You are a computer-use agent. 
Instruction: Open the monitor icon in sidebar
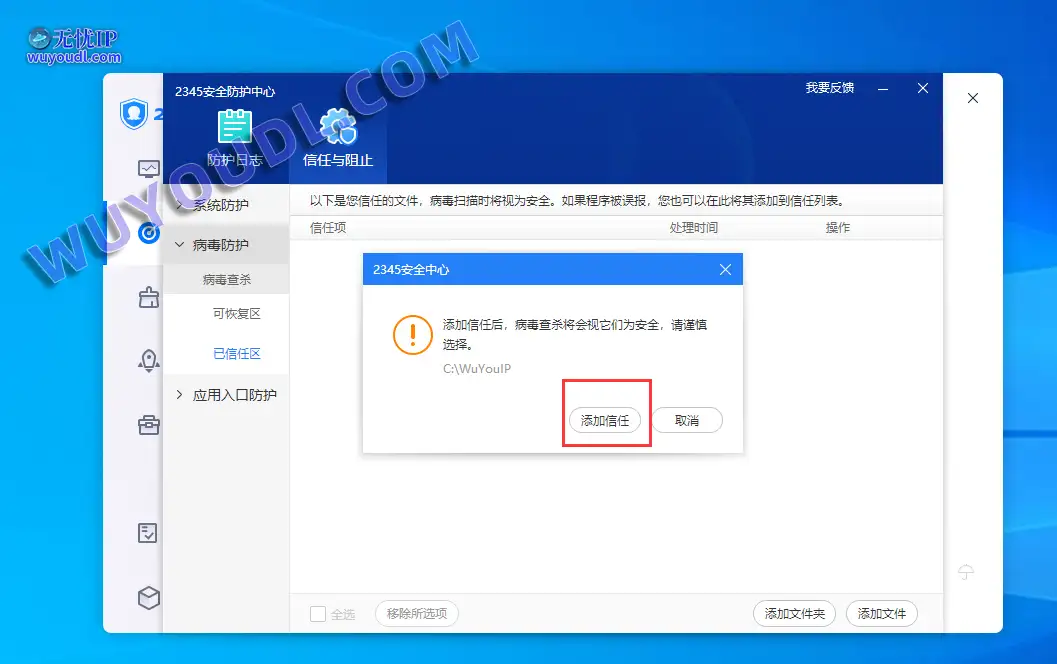pyautogui.click(x=148, y=169)
